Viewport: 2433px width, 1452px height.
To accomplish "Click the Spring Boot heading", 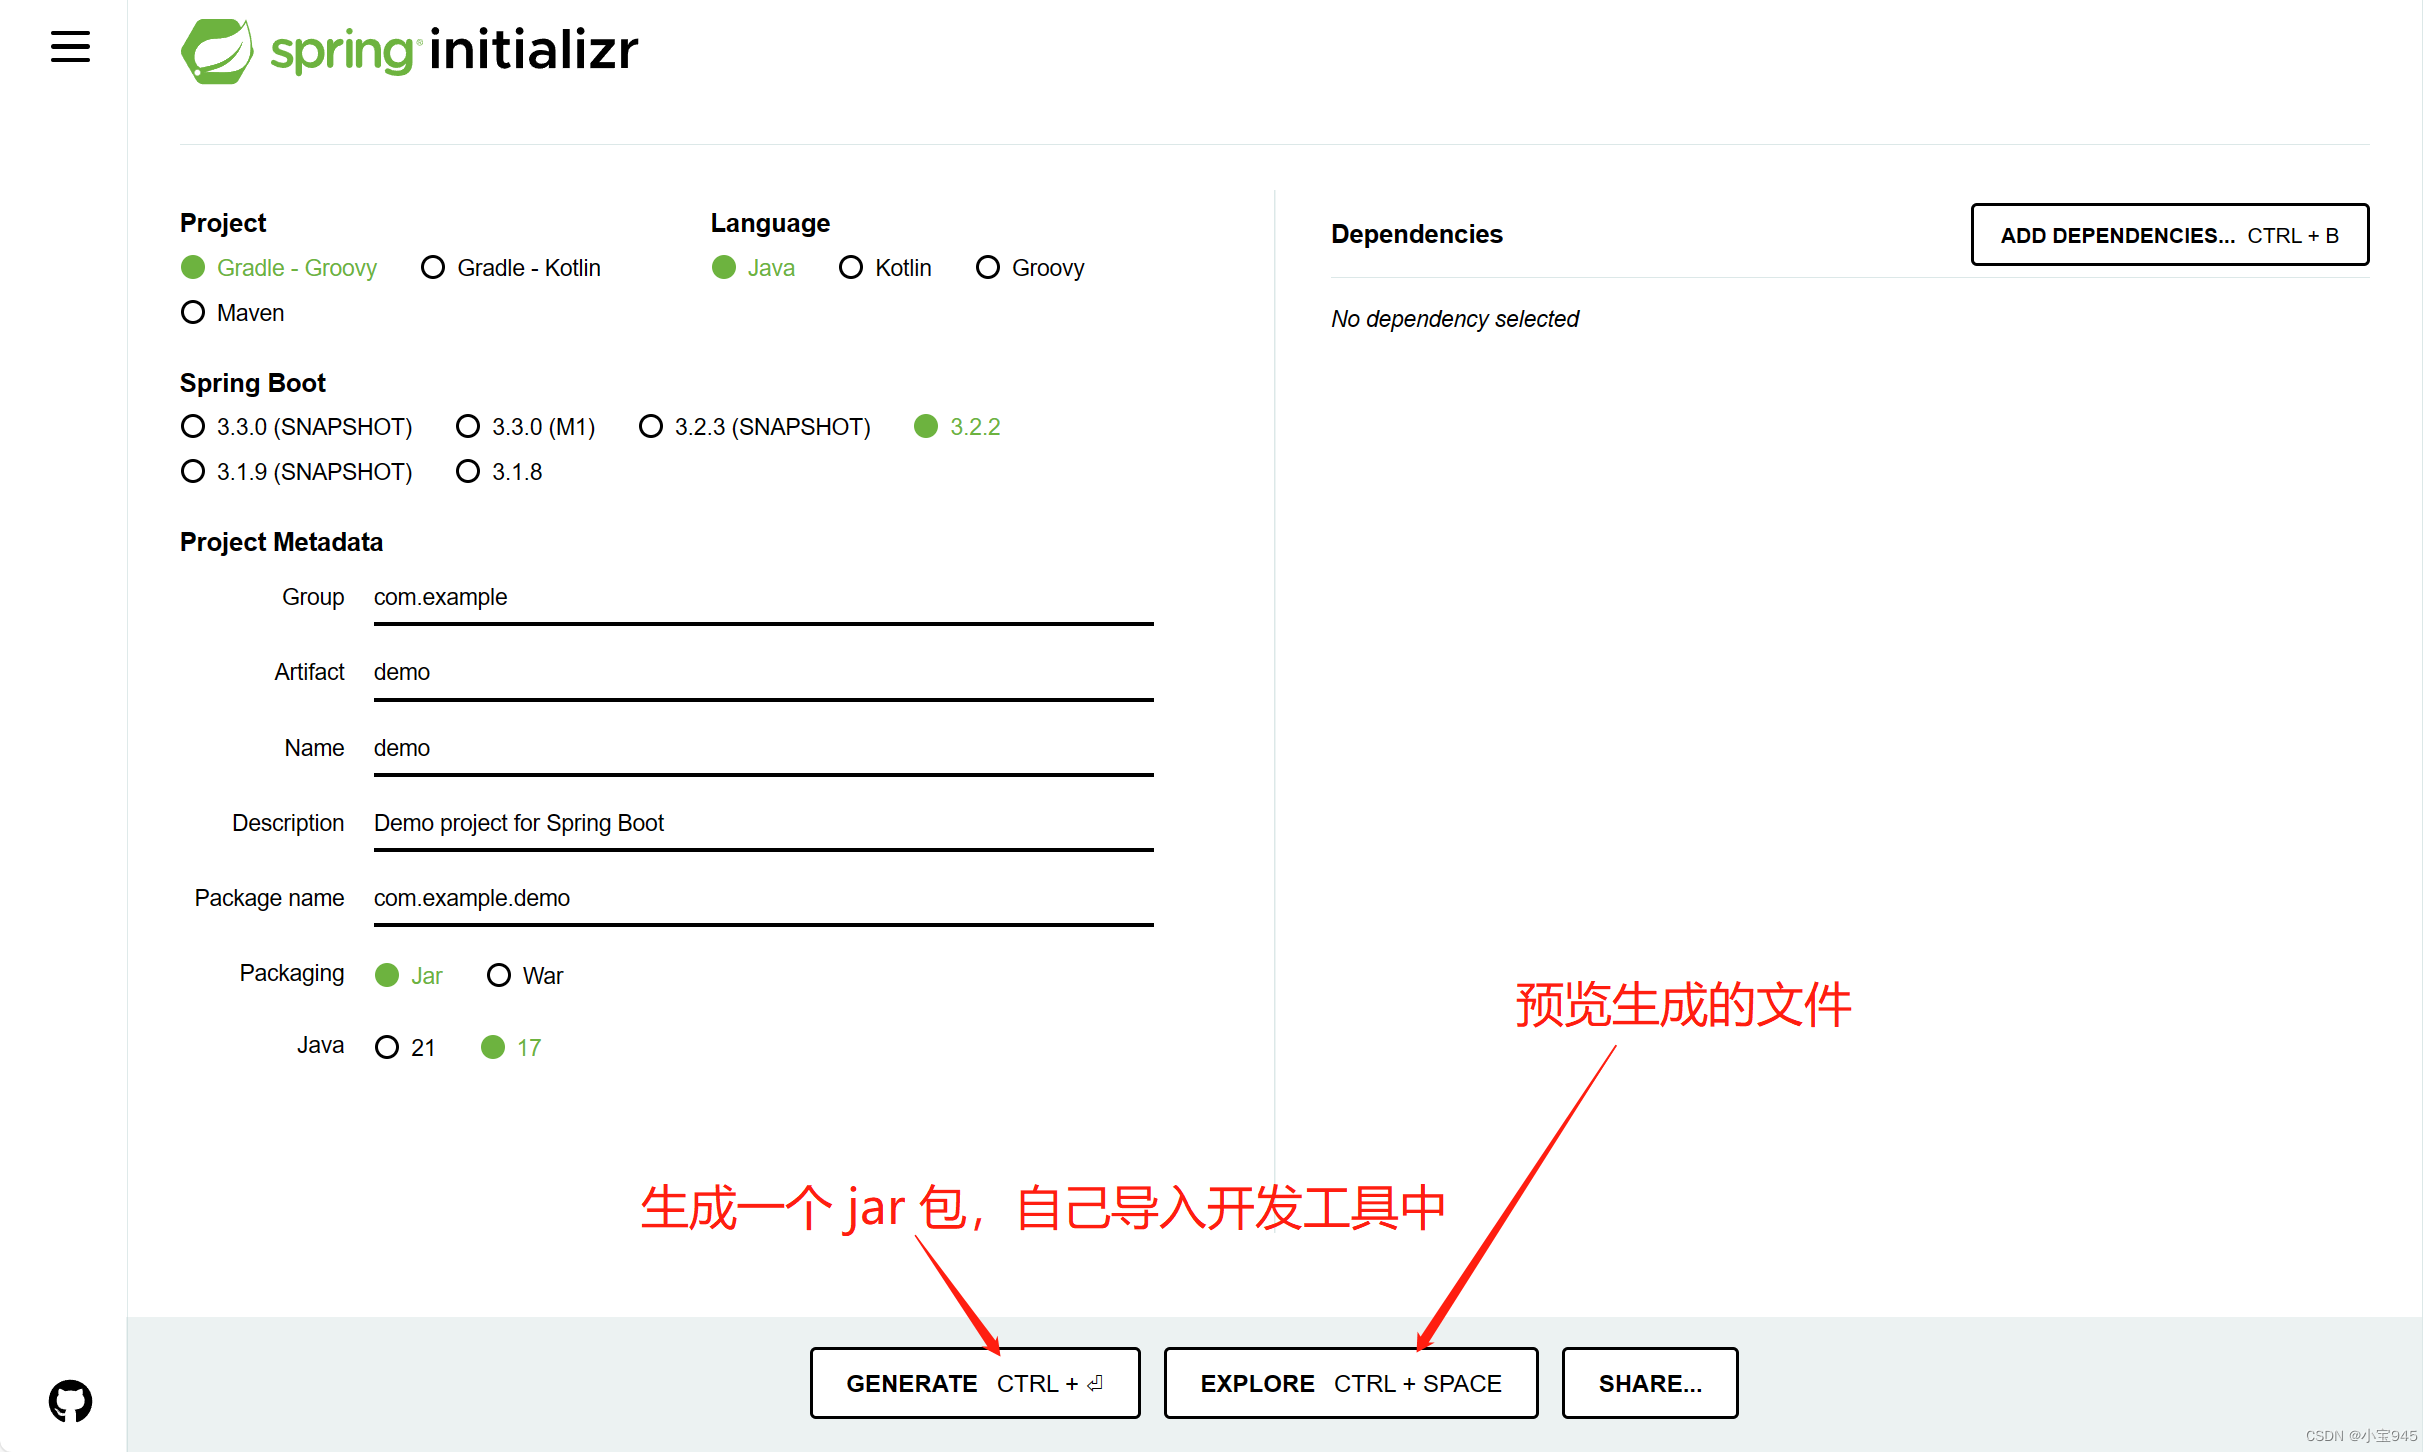I will (x=253, y=383).
